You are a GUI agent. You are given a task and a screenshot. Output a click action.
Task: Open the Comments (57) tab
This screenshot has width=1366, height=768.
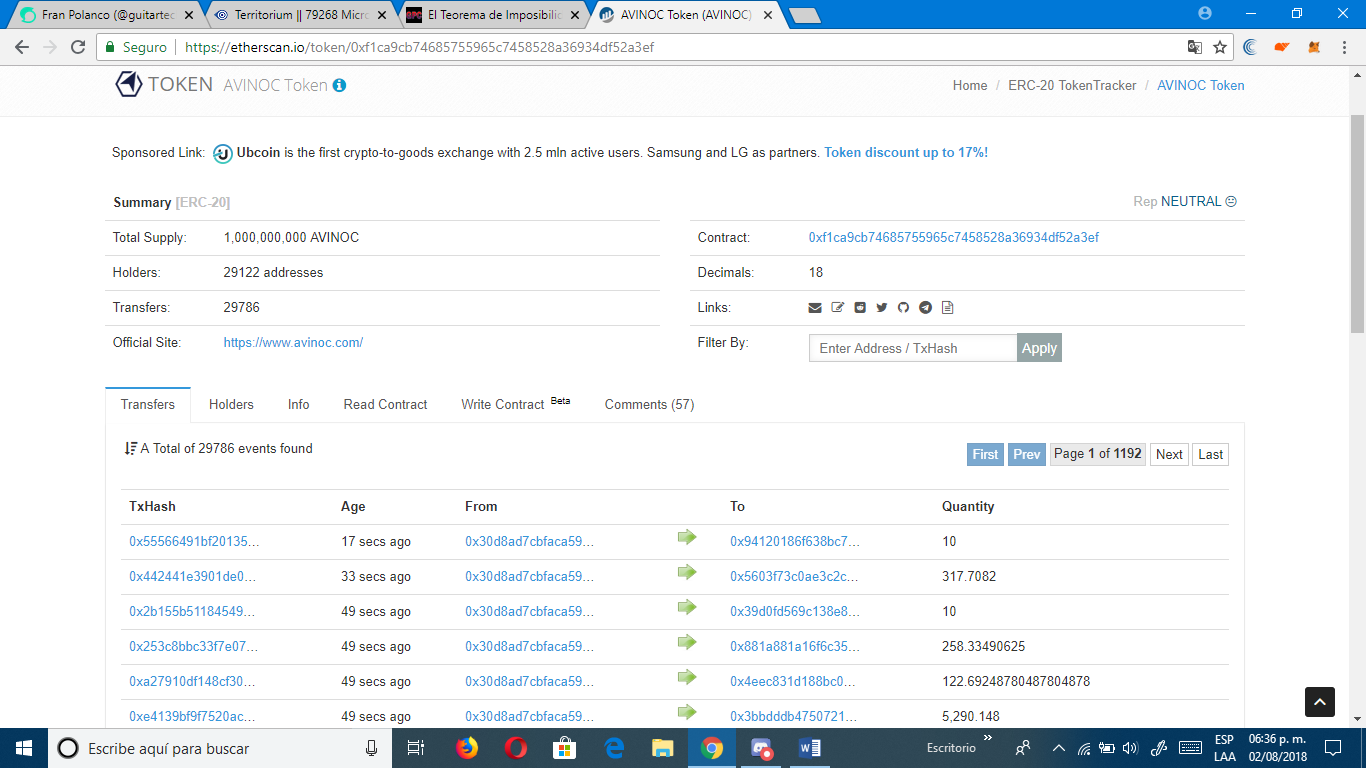649,405
